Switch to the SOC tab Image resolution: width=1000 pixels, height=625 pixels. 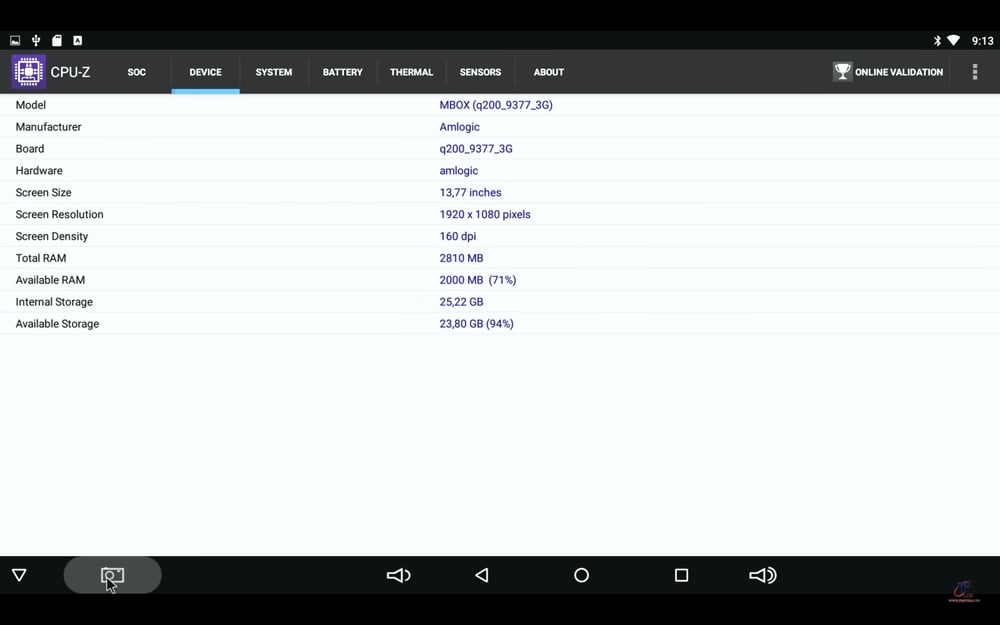coord(136,72)
